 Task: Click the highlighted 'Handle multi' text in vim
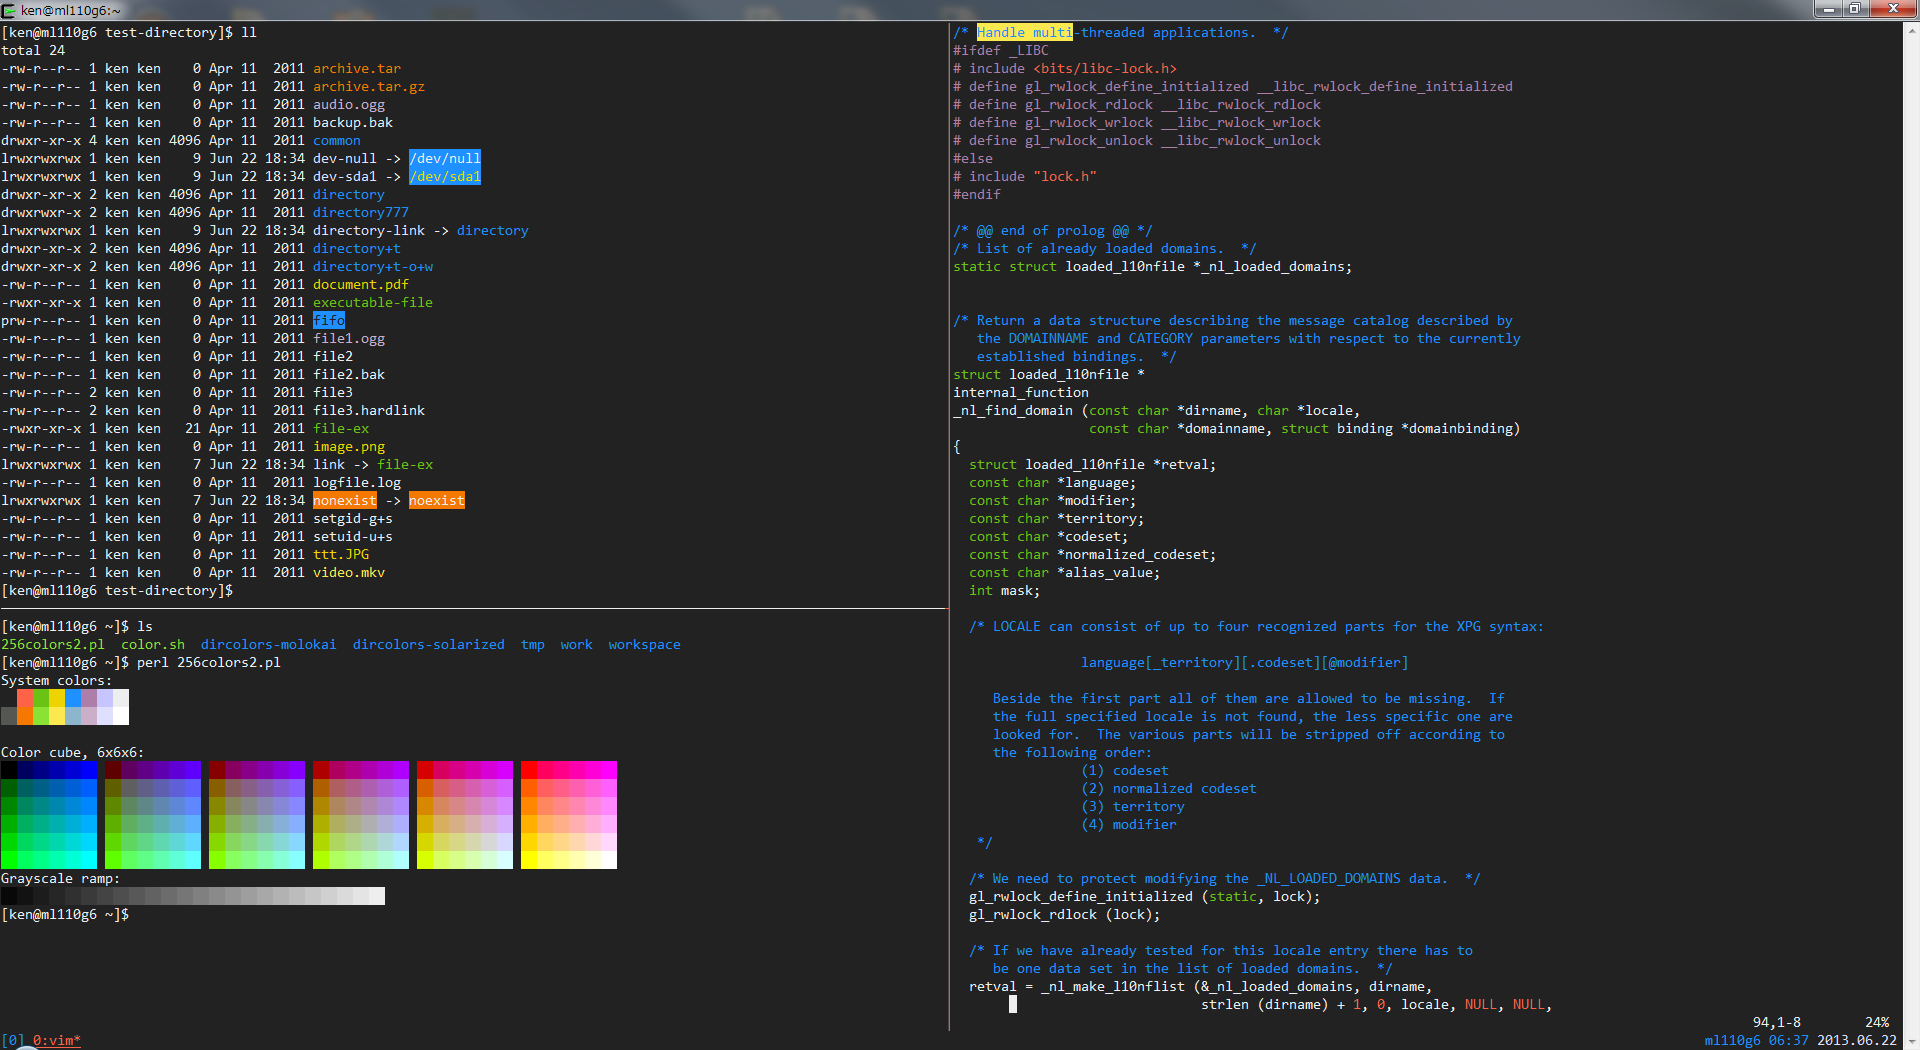click(1024, 32)
